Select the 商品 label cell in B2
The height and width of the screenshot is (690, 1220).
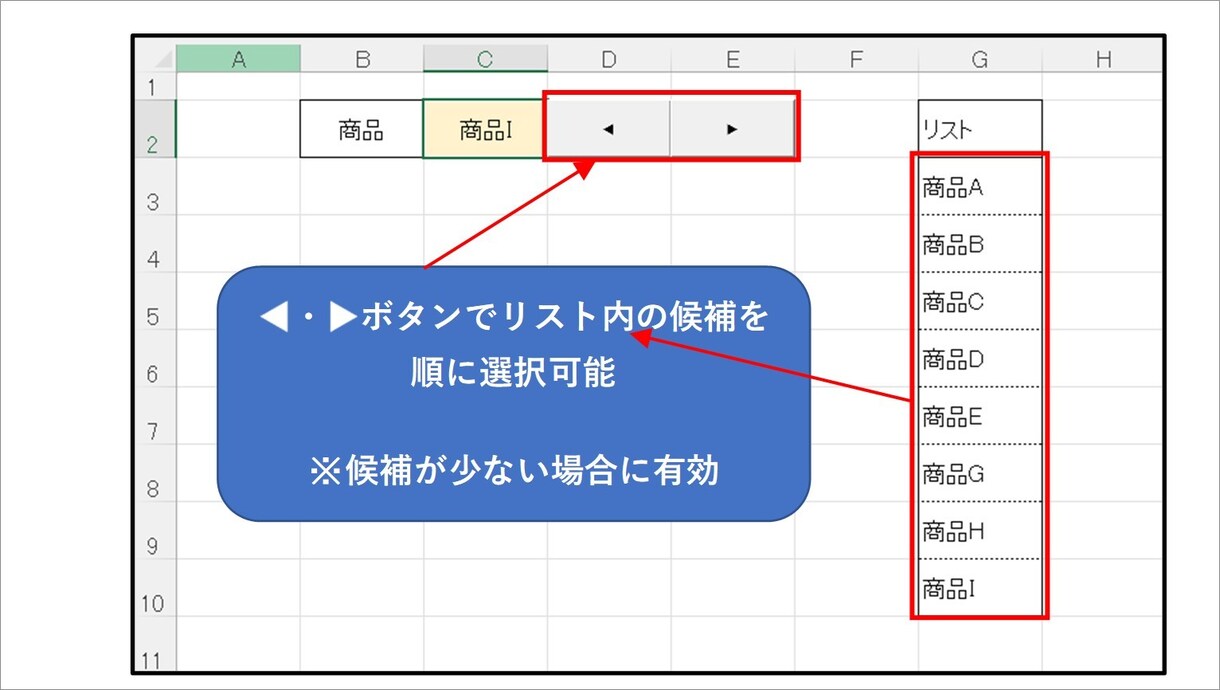362,129
